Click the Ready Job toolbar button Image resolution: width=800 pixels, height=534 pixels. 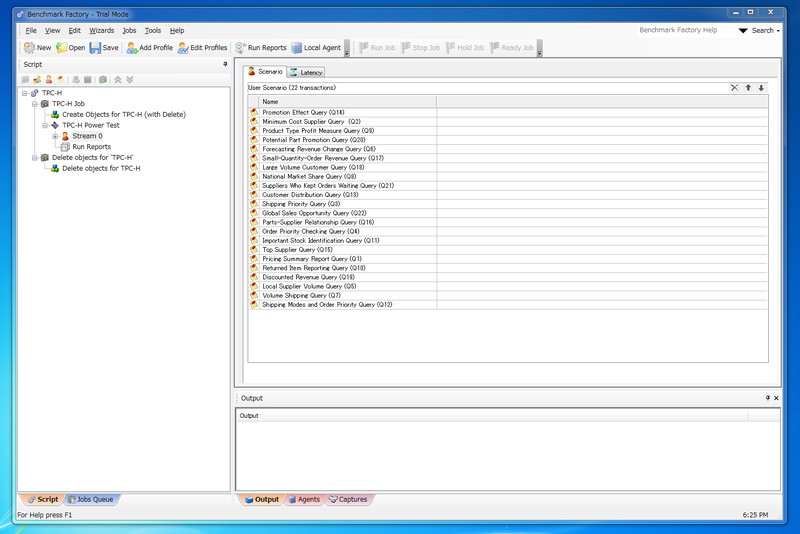pos(512,47)
